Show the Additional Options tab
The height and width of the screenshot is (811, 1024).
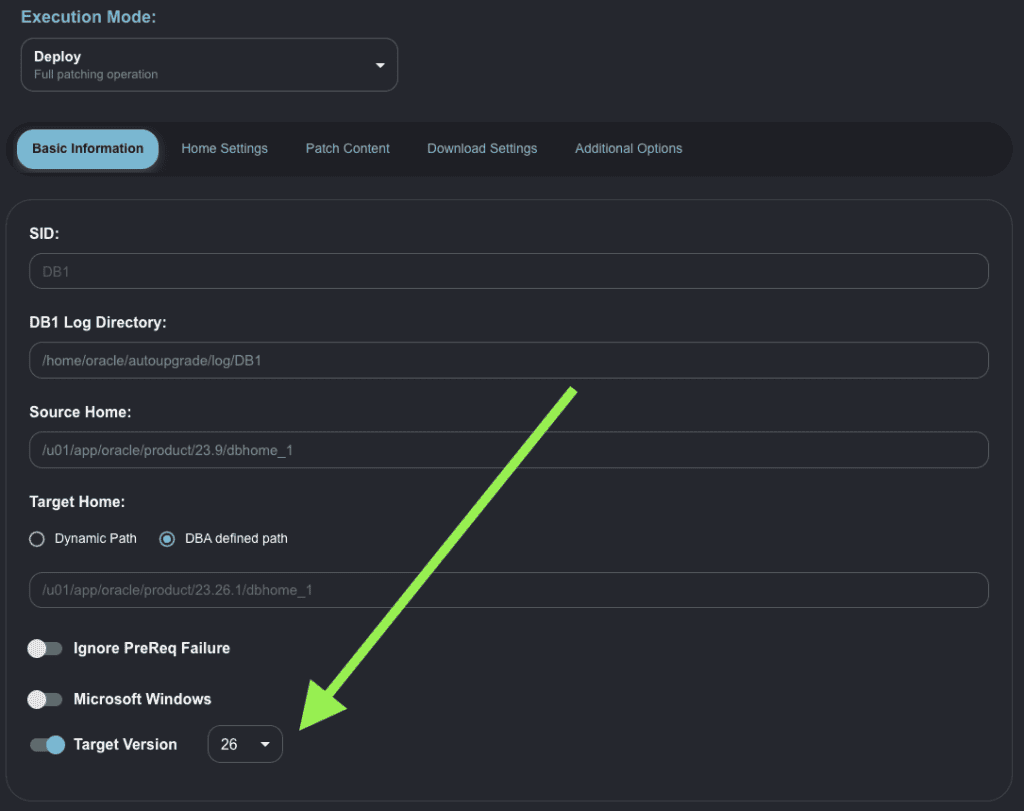[x=628, y=149]
